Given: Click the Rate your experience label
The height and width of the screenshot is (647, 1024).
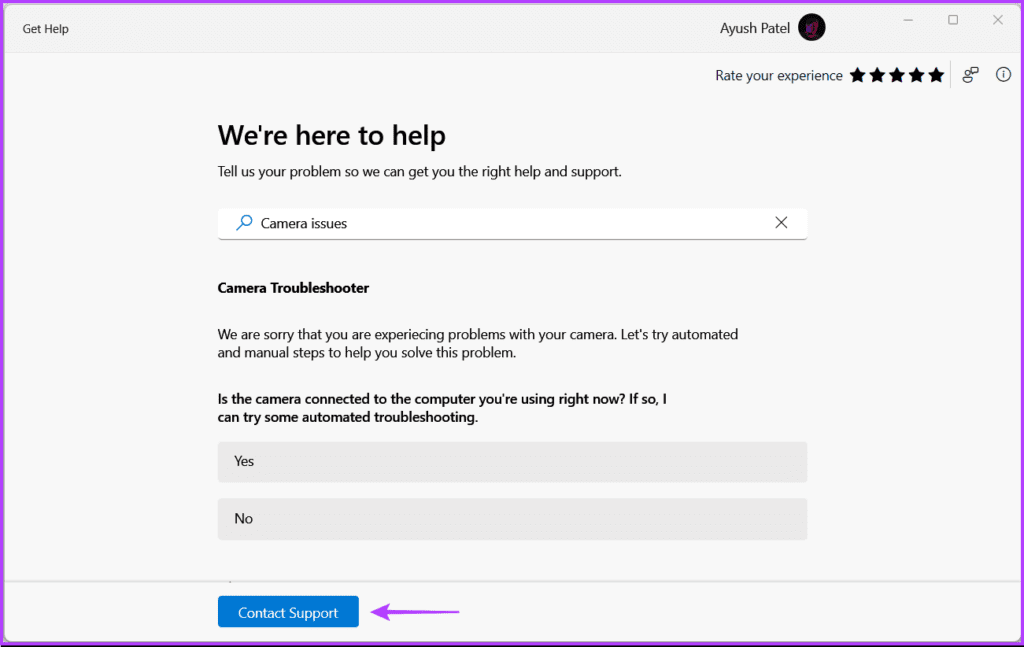Looking at the screenshot, I should click(778, 76).
